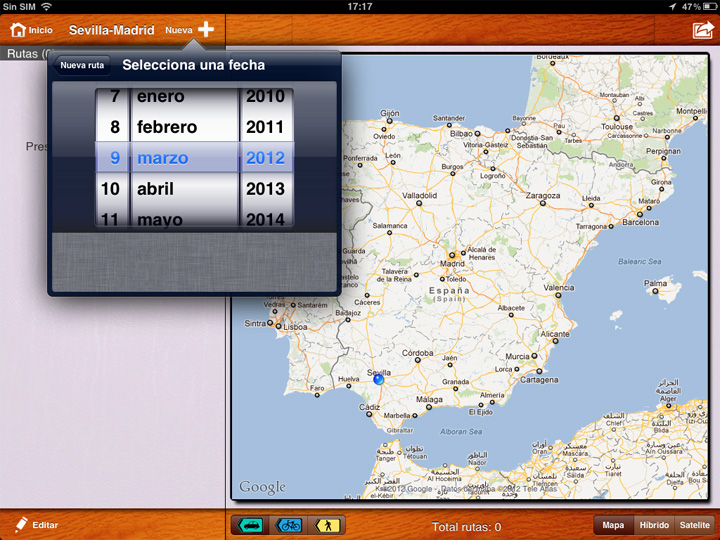Select year 2011 on the wheel
The height and width of the screenshot is (540, 720).
(x=265, y=127)
